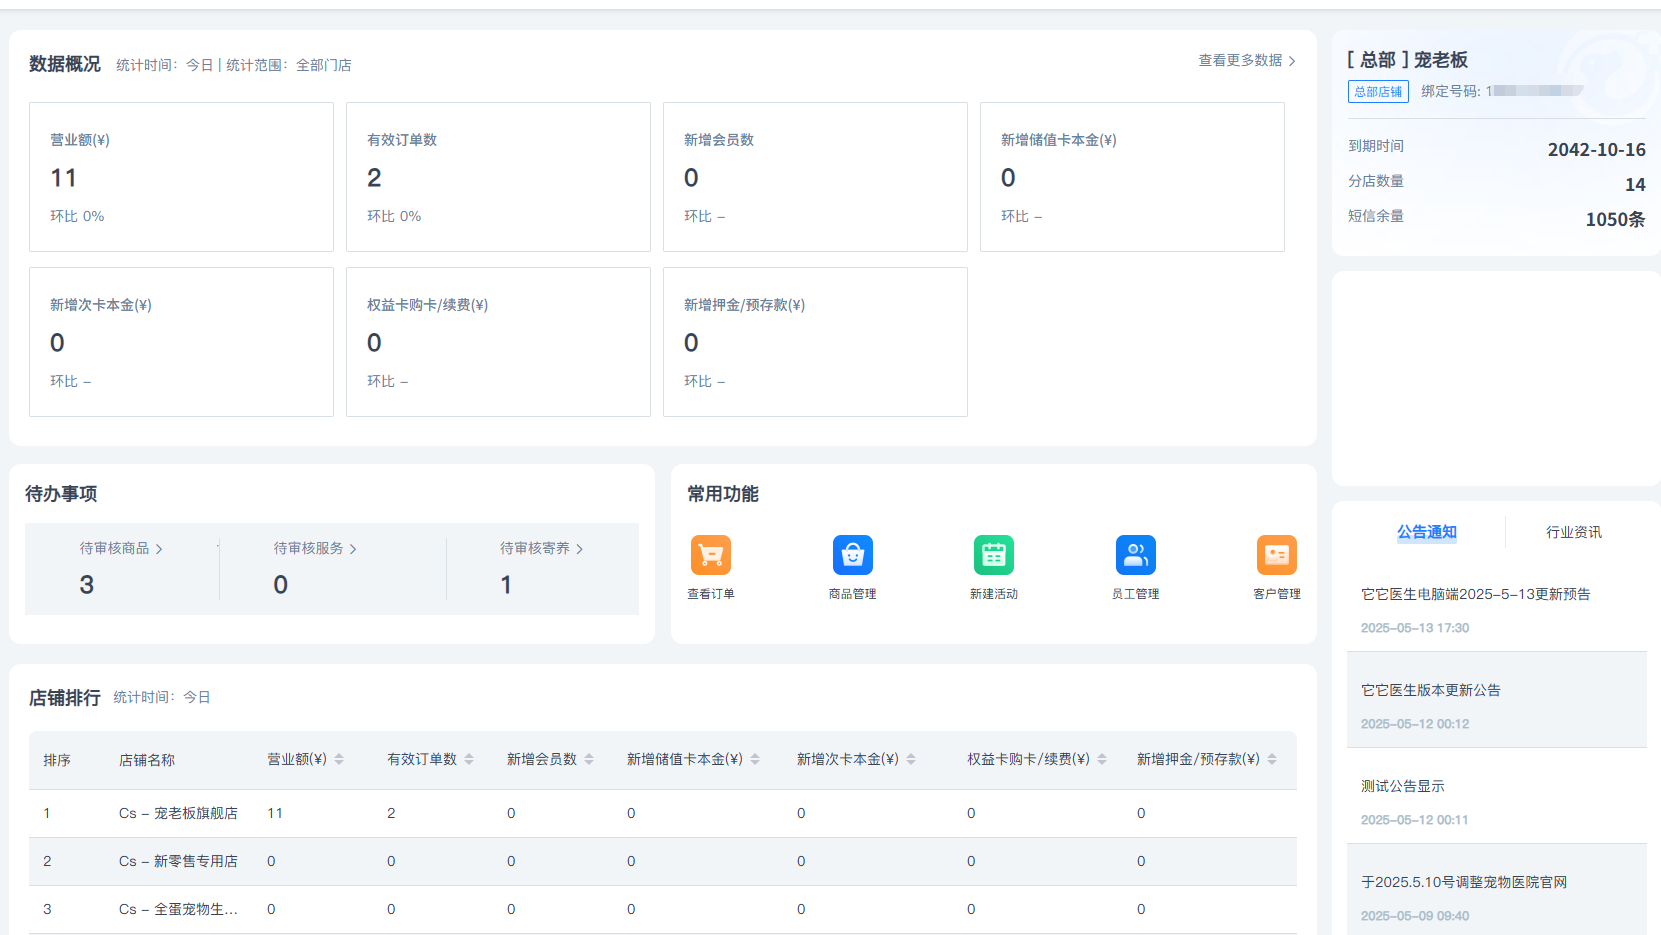Open announcement 它它医生版本更新公告
Viewport: 1661px width, 935px height.
(1430, 691)
